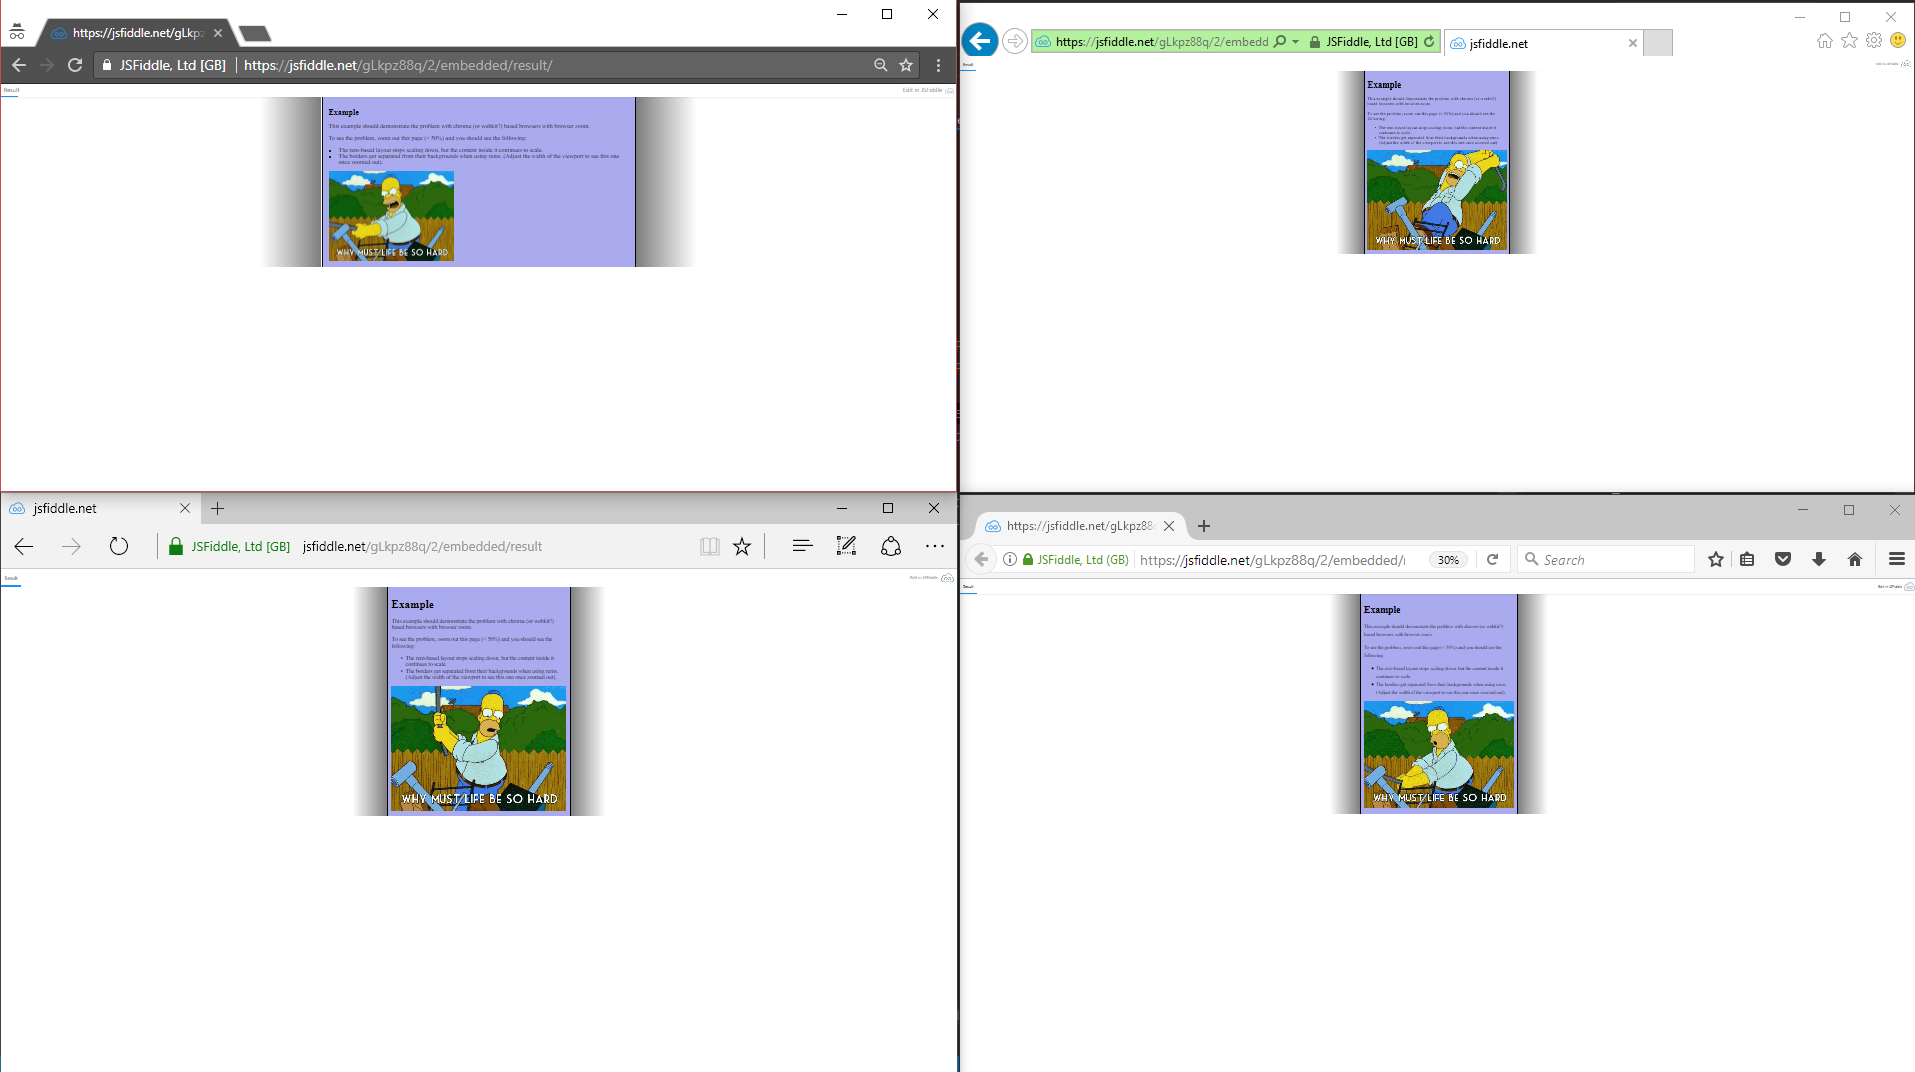The height and width of the screenshot is (1072, 1915).
Task: Refresh the page in Edge
Action: [119, 546]
